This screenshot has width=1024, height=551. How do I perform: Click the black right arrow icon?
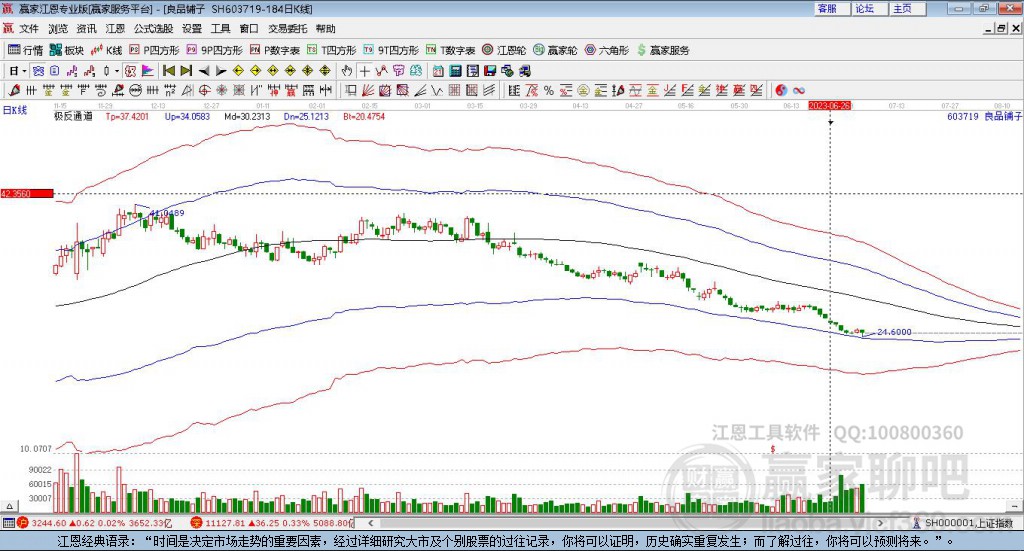pyautogui.click(x=221, y=71)
